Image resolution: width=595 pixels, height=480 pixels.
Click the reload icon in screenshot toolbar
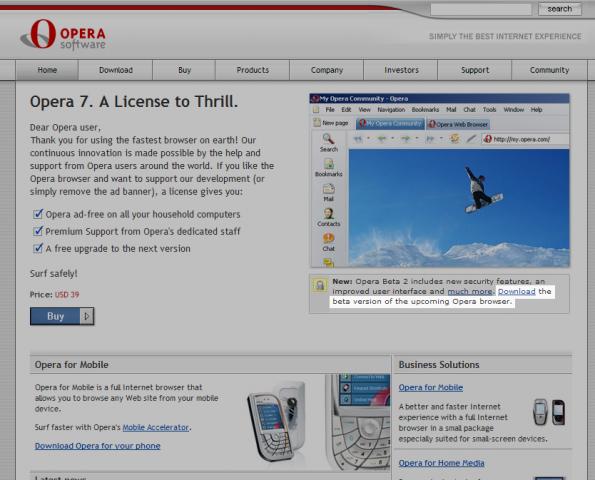point(454,139)
